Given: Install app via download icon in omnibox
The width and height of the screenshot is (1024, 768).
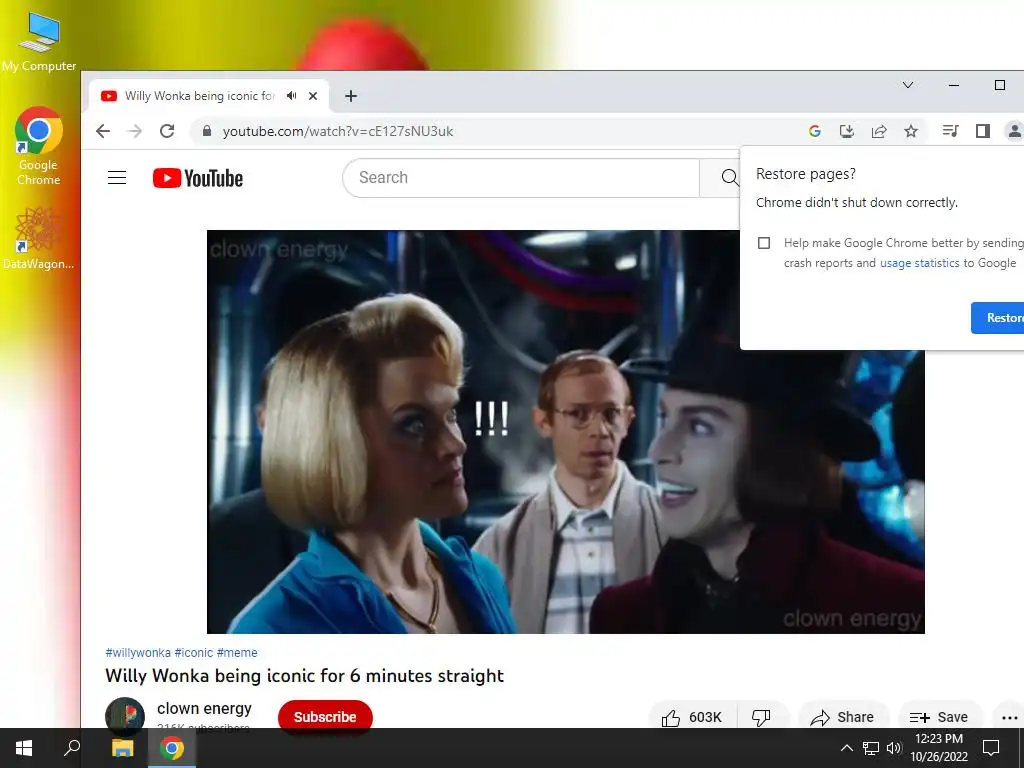Looking at the screenshot, I should (x=847, y=131).
